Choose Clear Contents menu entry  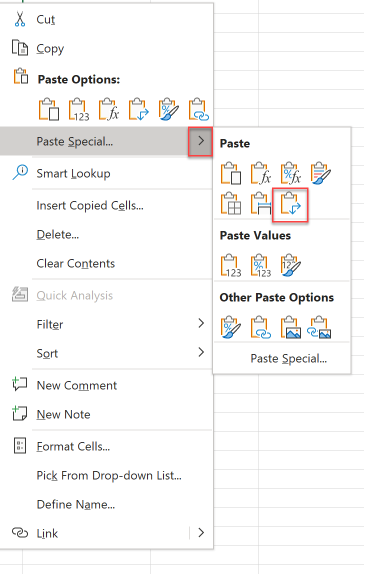pyautogui.click(x=76, y=264)
